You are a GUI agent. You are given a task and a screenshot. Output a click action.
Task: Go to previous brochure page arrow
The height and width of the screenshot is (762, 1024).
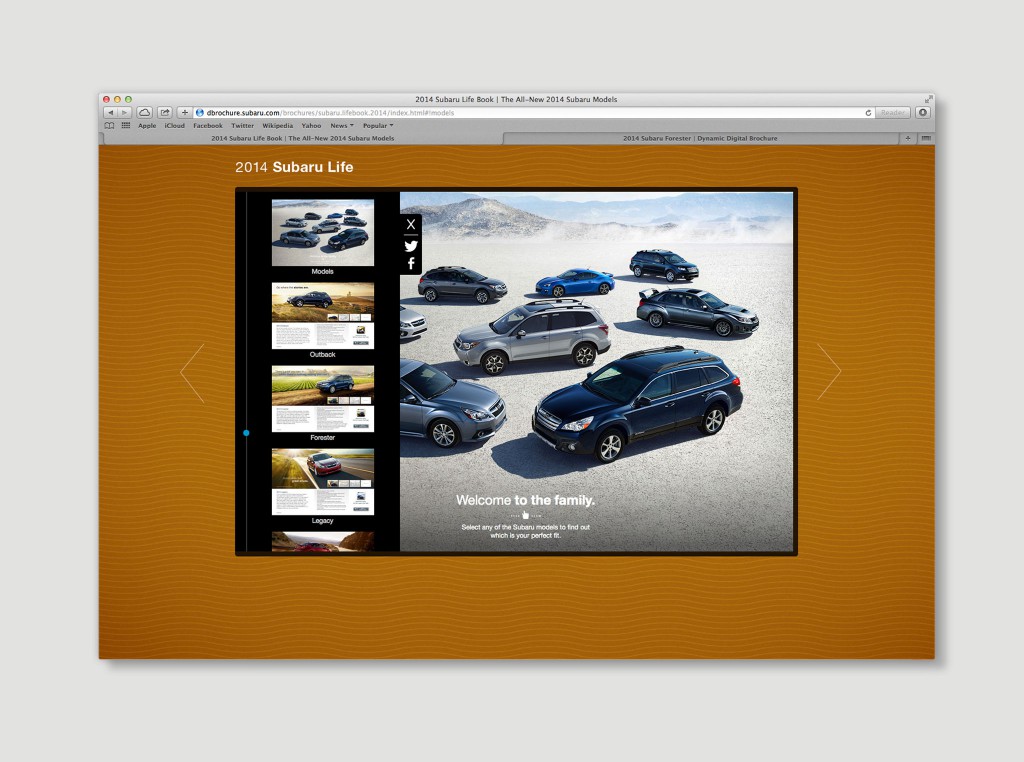click(x=193, y=372)
